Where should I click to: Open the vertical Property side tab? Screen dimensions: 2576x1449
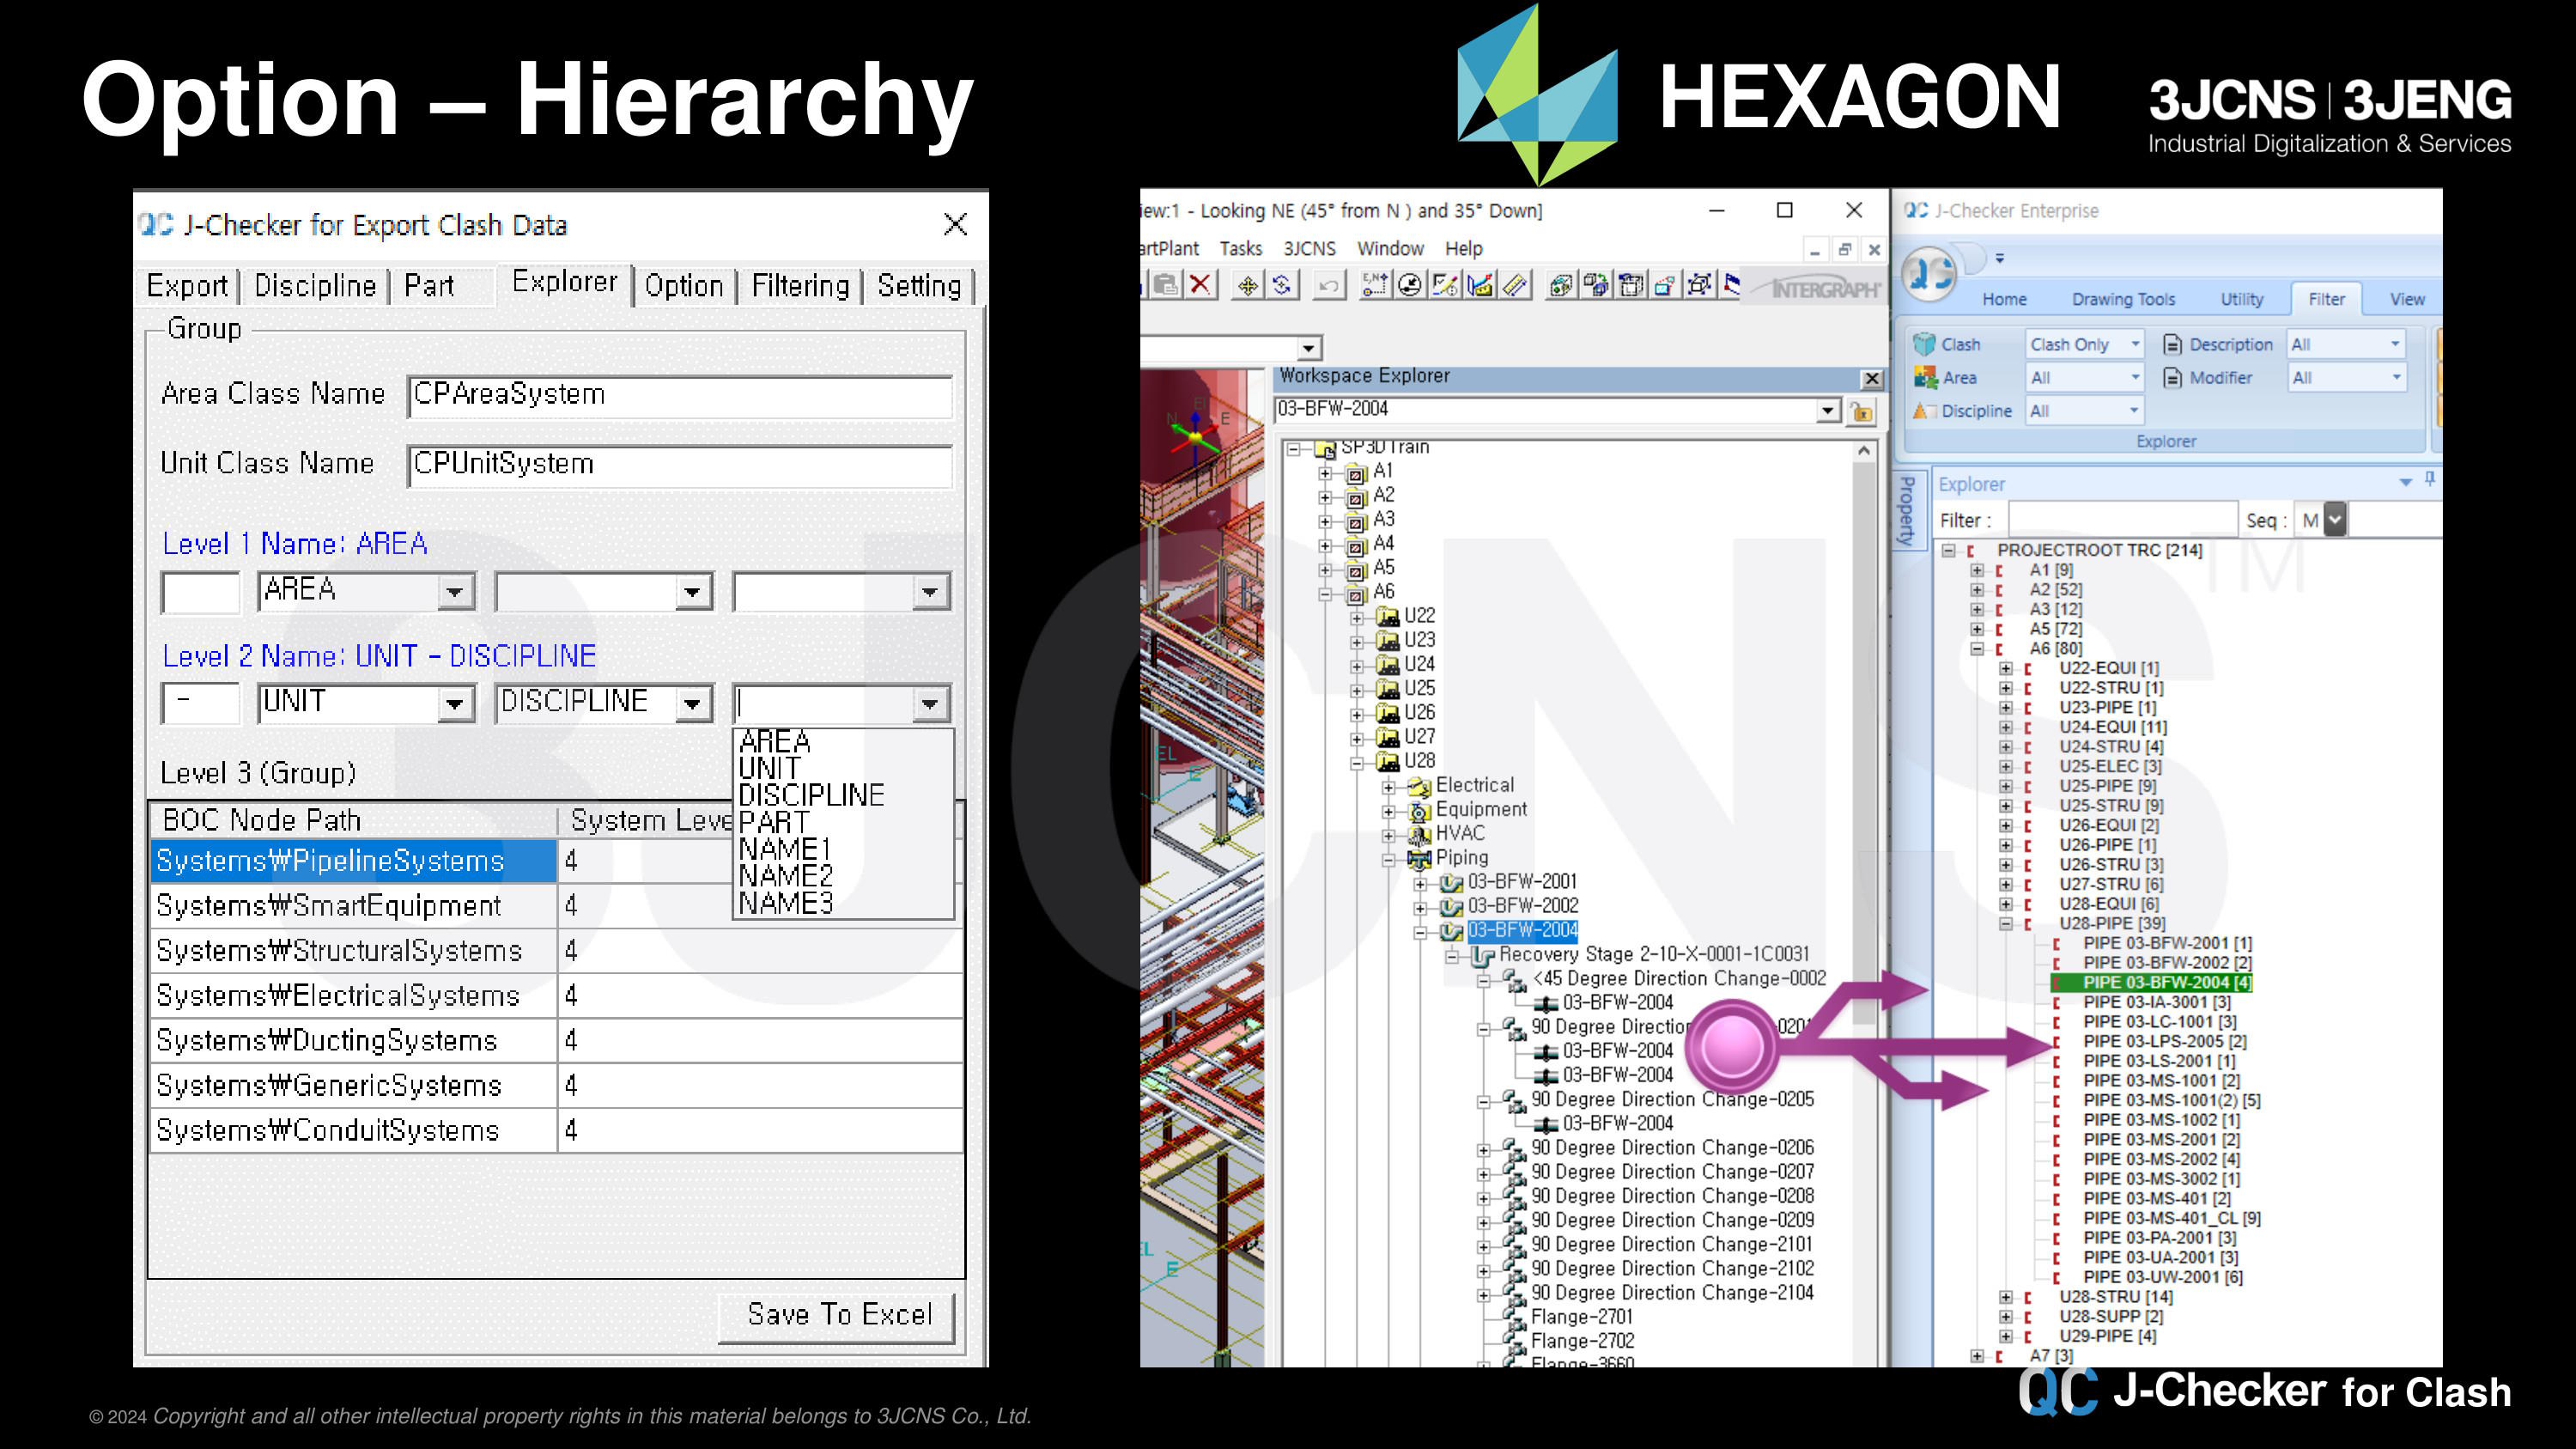1908,510
